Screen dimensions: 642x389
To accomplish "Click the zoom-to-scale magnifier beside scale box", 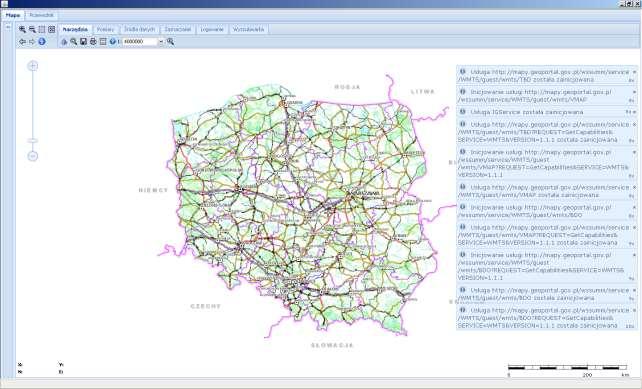I will point(170,41).
